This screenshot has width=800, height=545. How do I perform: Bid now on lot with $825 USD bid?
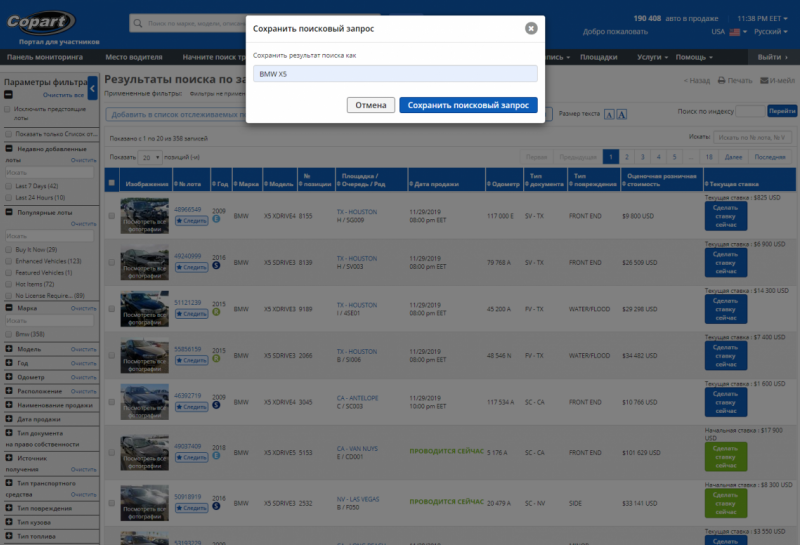tap(726, 216)
